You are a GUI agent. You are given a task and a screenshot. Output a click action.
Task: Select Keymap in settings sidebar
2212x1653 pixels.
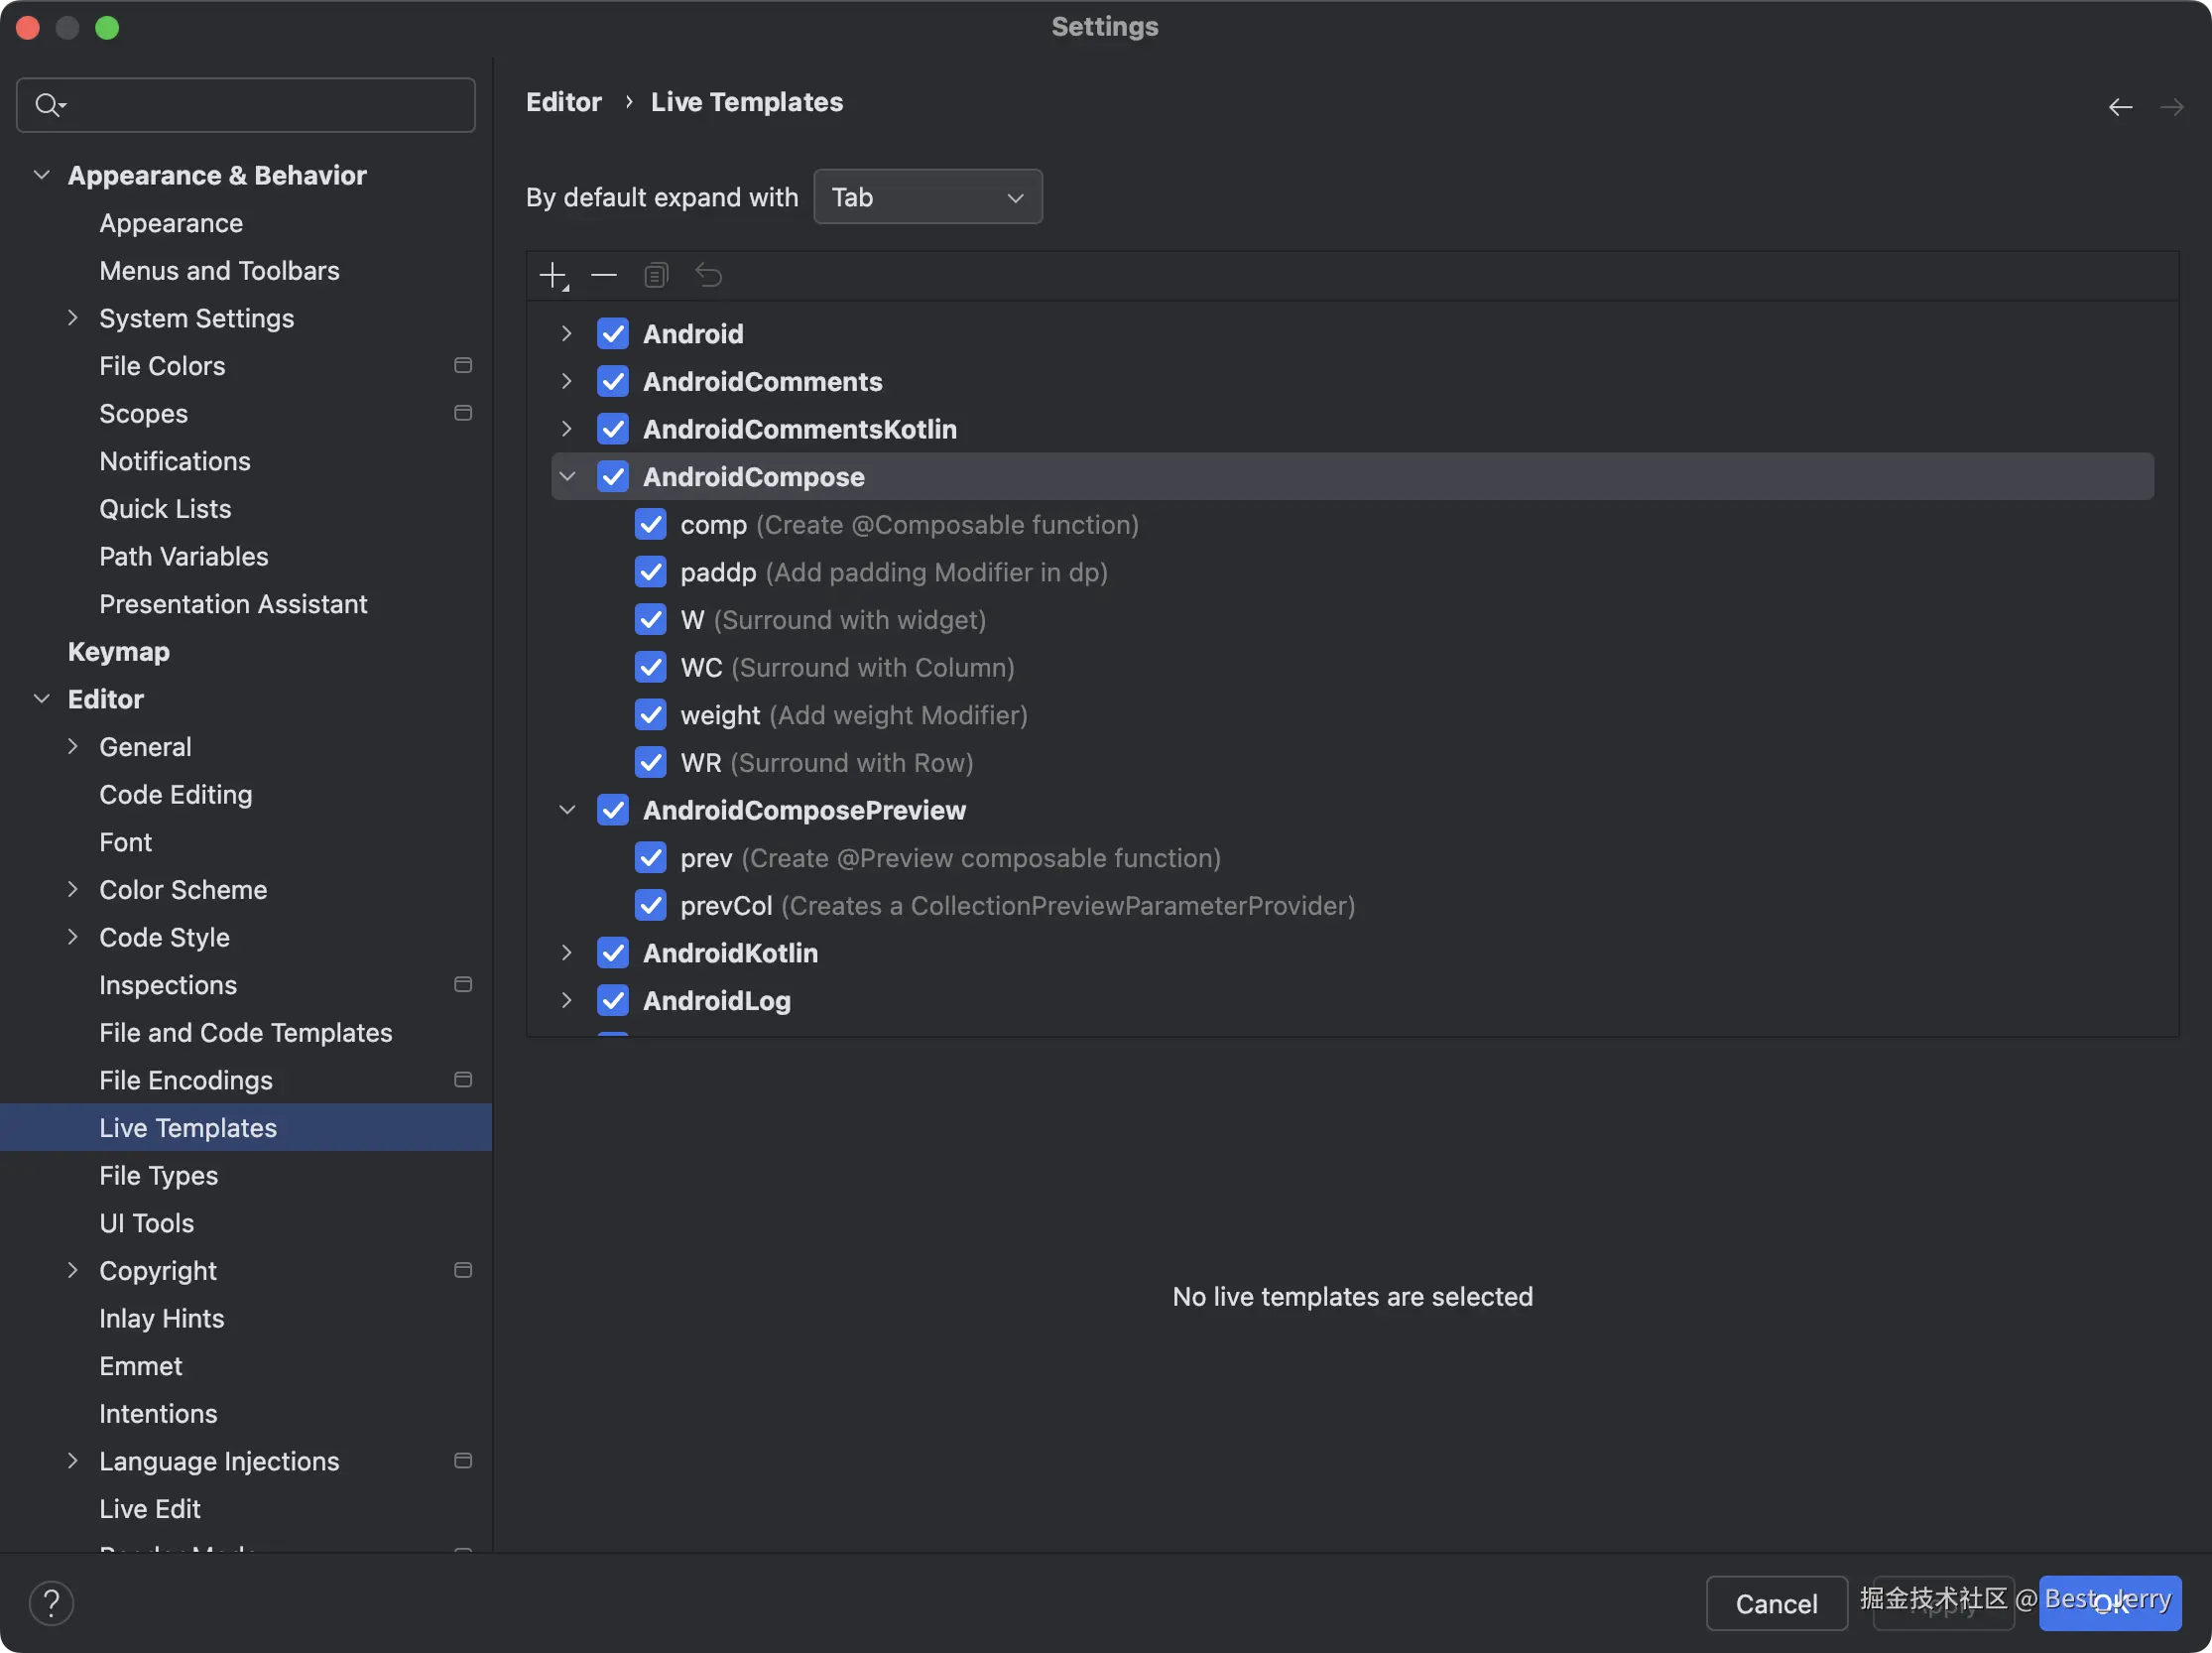[118, 651]
